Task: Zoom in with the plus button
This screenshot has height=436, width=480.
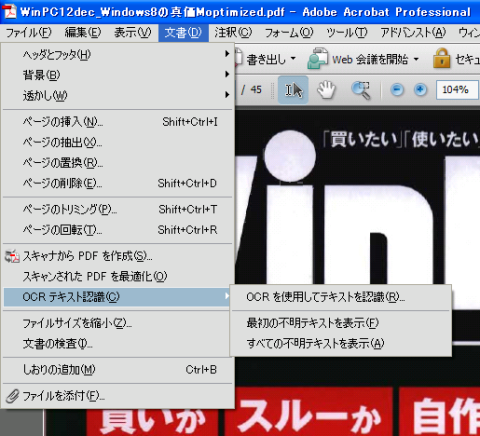Action: click(x=420, y=90)
